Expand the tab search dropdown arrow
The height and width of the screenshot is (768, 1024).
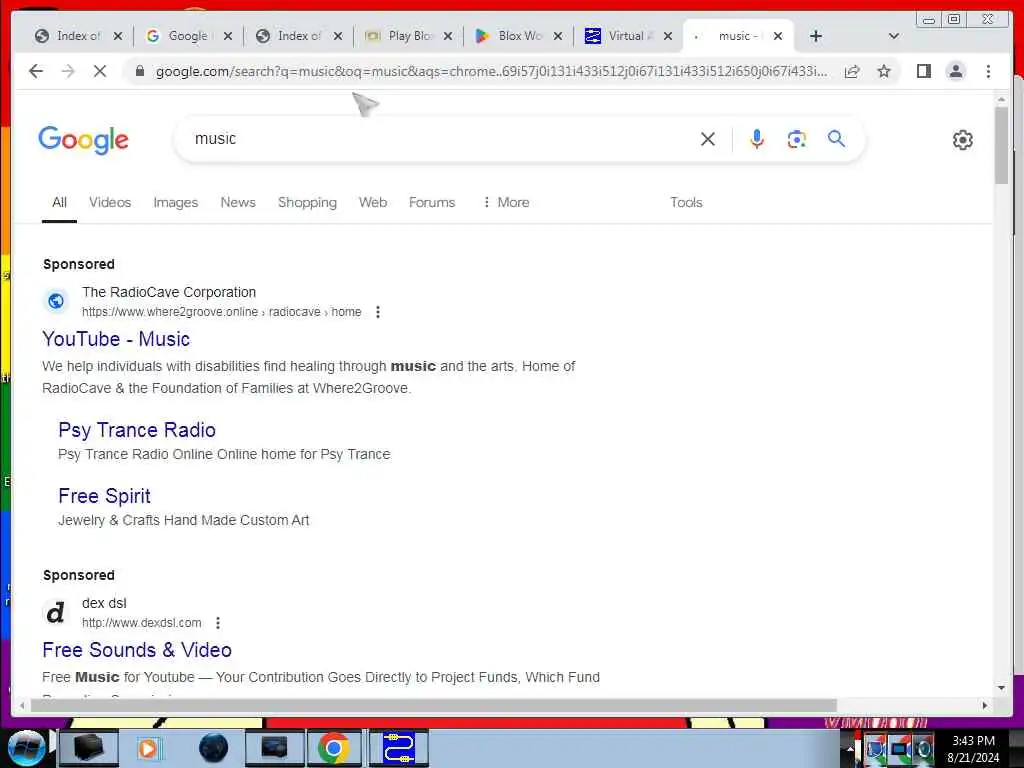894,36
